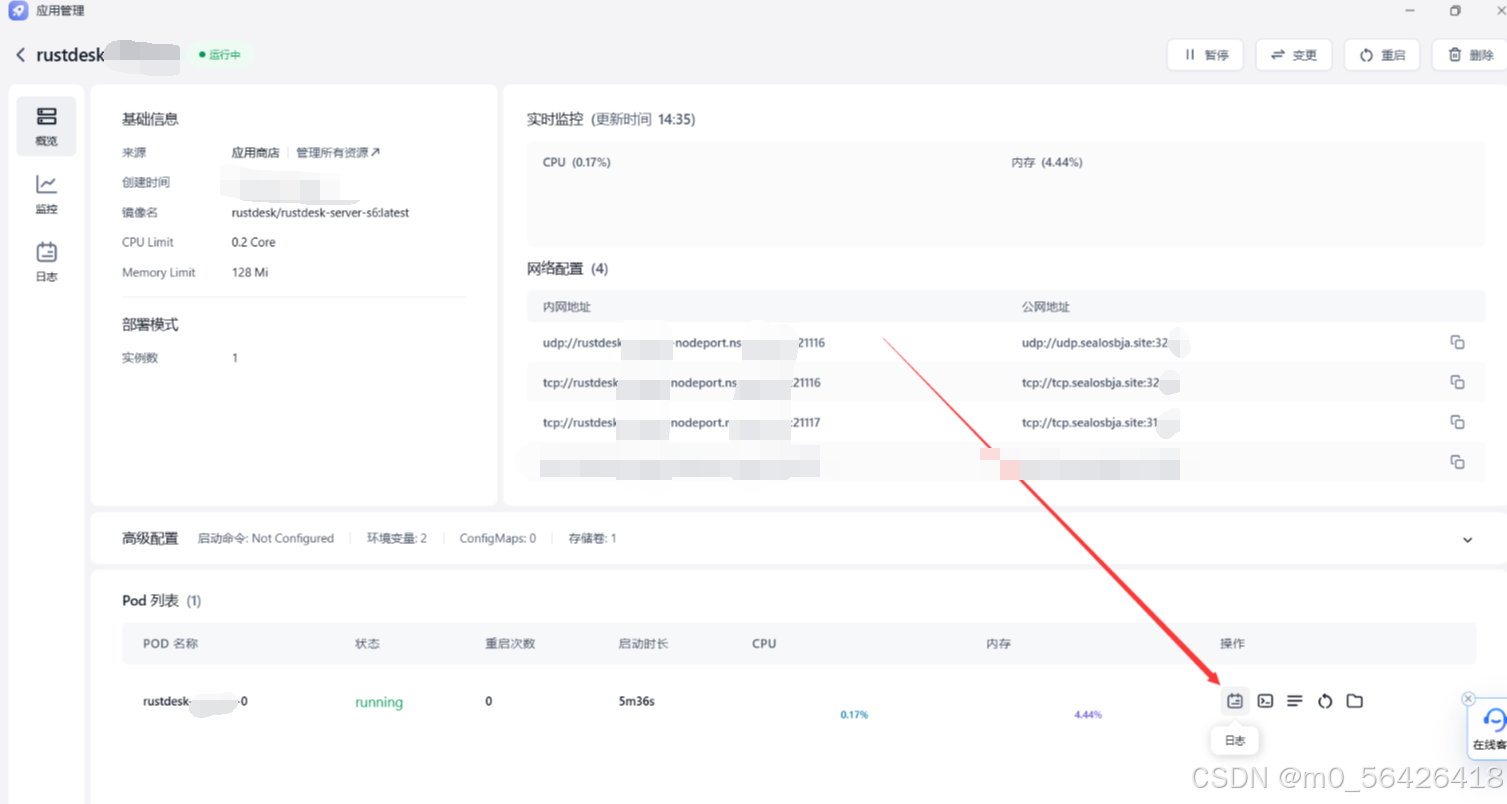Open terminal icon for rustdesk pod
This screenshot has width=1507, height=804.
click(x=1265, y=701)
